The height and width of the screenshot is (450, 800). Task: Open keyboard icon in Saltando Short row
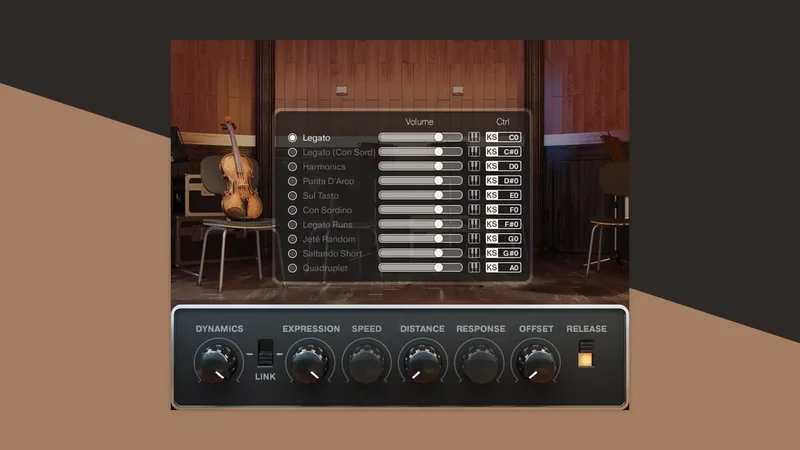(474, 253)
